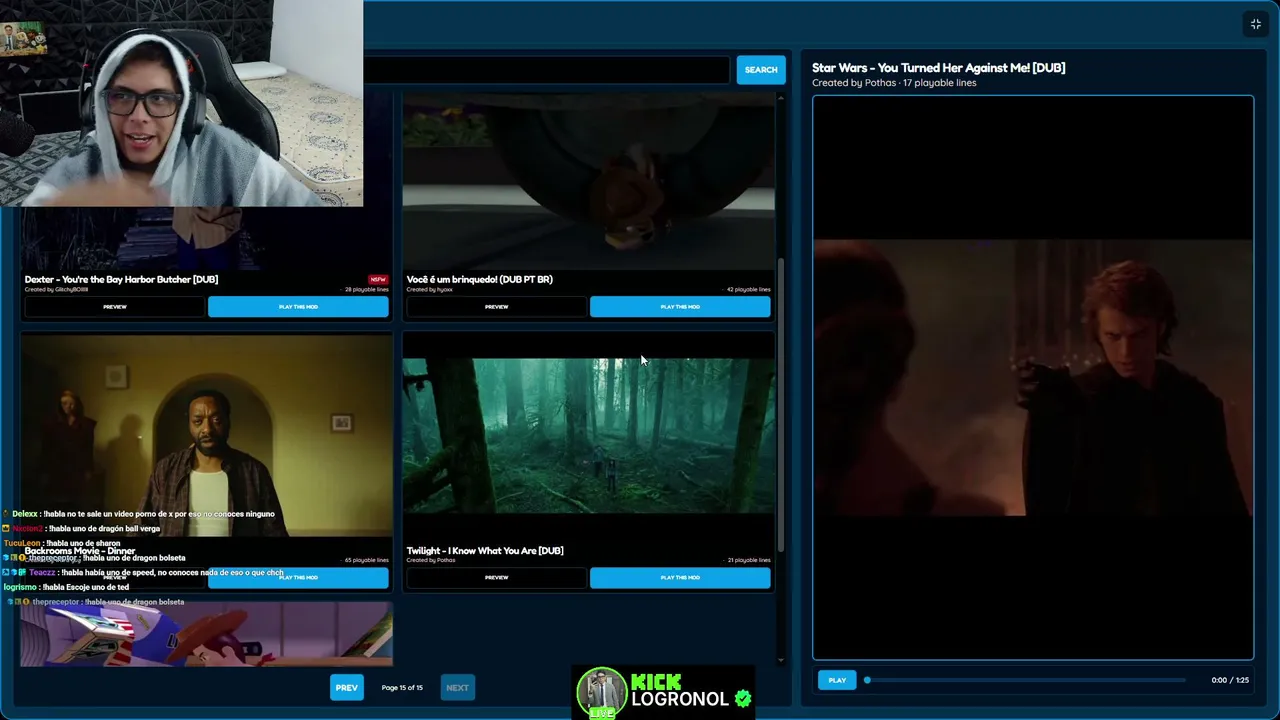This screenshot has width=1280, height=720.
Task: Click the preview video progress slider
Action: click(x=1026, y=680)
